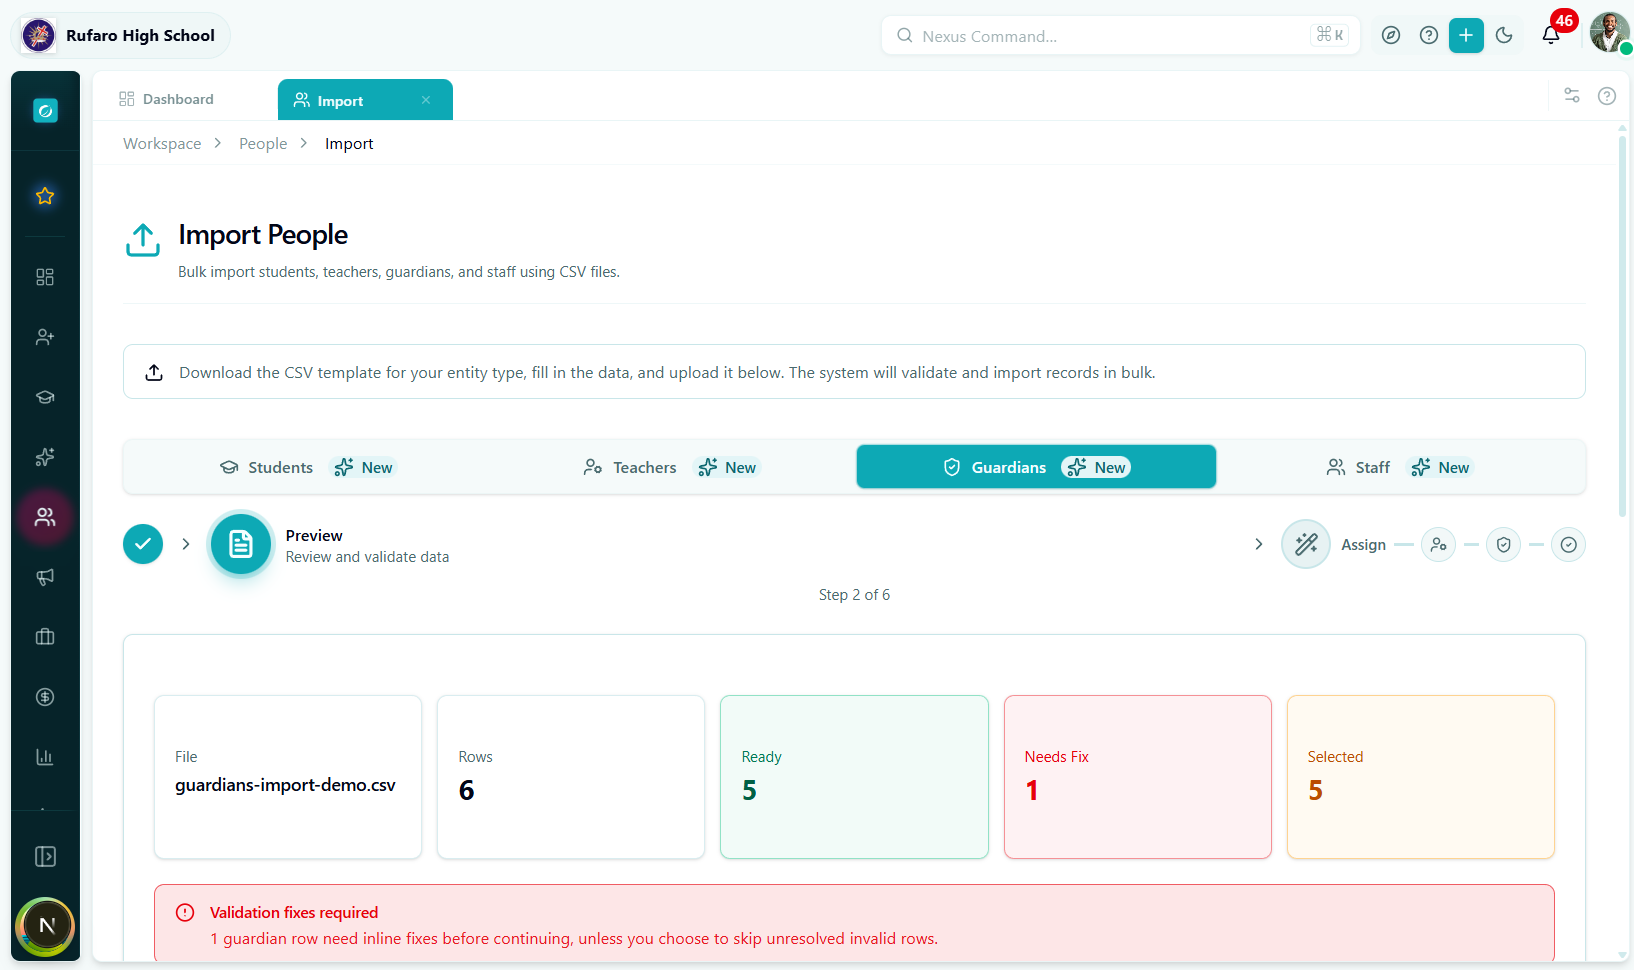Go to Workspace in breadcrumb
1634x970 pixels.
tap(162, 144)
